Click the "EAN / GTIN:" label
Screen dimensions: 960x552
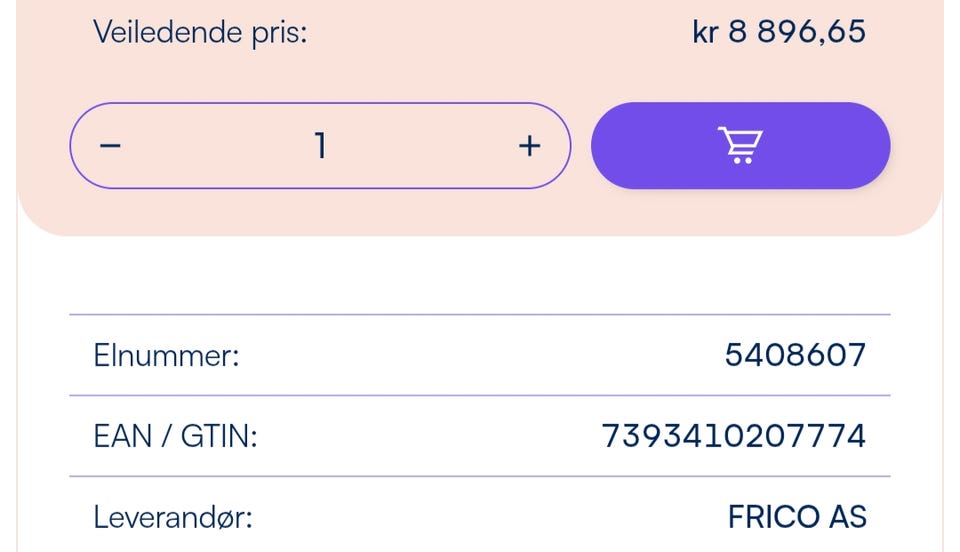point(175,436)
